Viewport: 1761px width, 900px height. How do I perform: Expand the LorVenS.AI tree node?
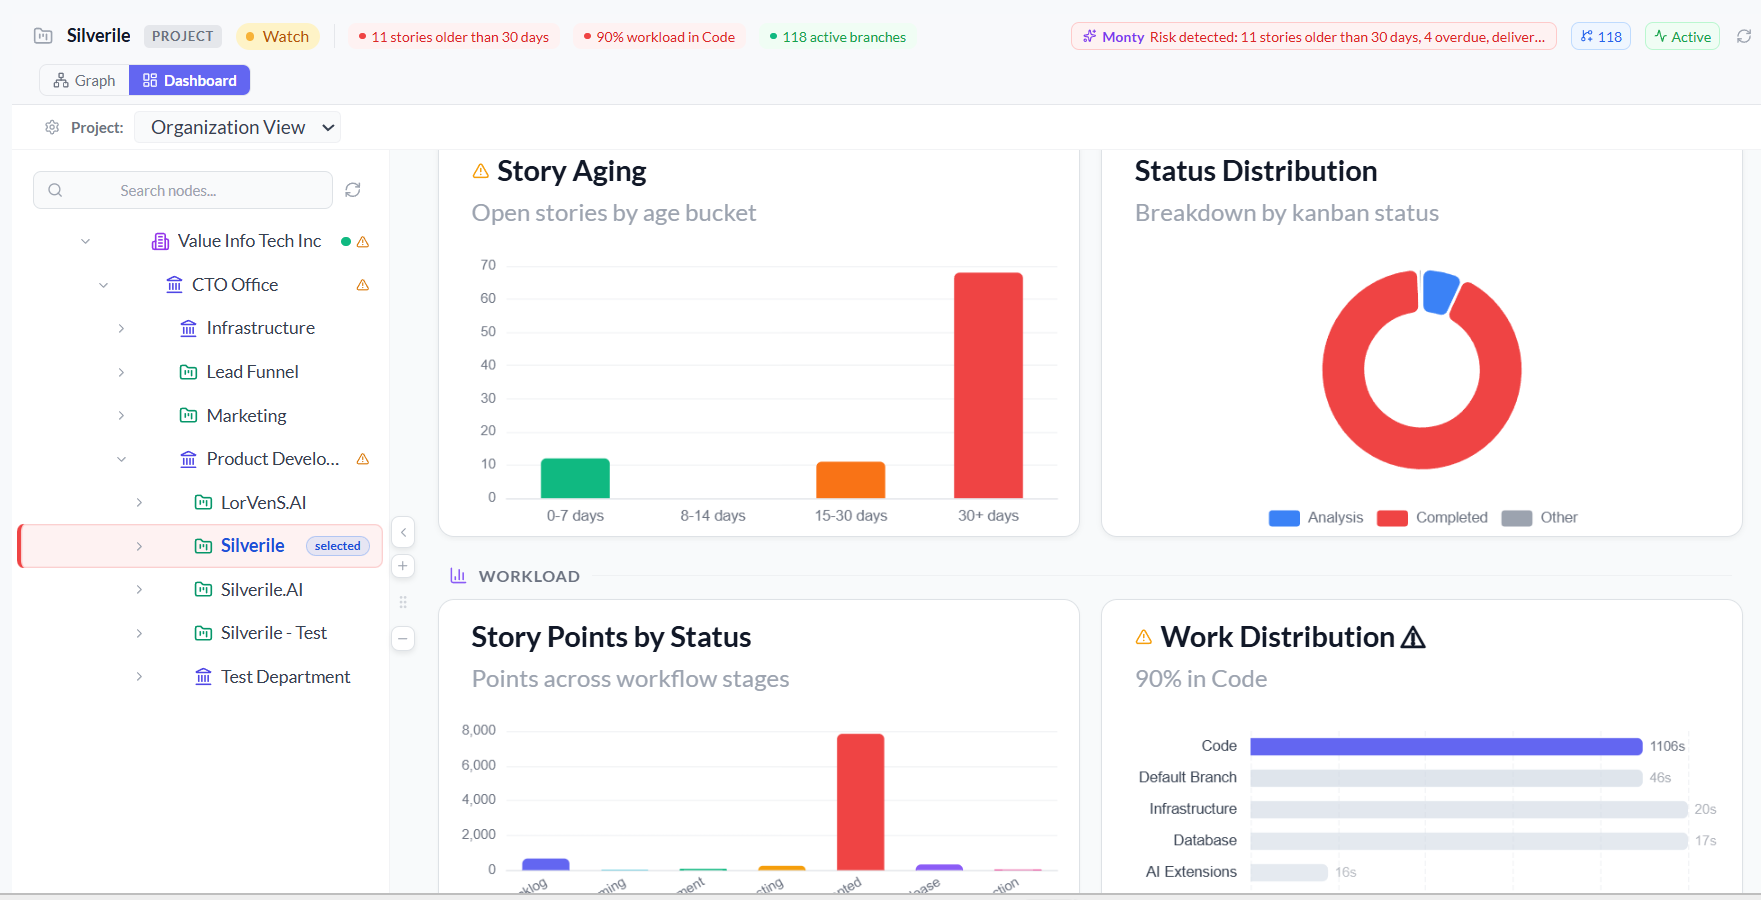point(139,502)
